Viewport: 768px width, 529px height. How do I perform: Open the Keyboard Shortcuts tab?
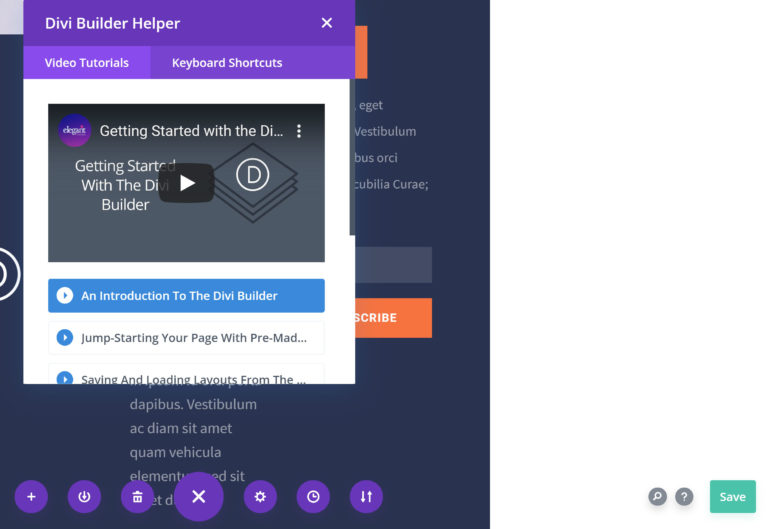click(227, 63)
